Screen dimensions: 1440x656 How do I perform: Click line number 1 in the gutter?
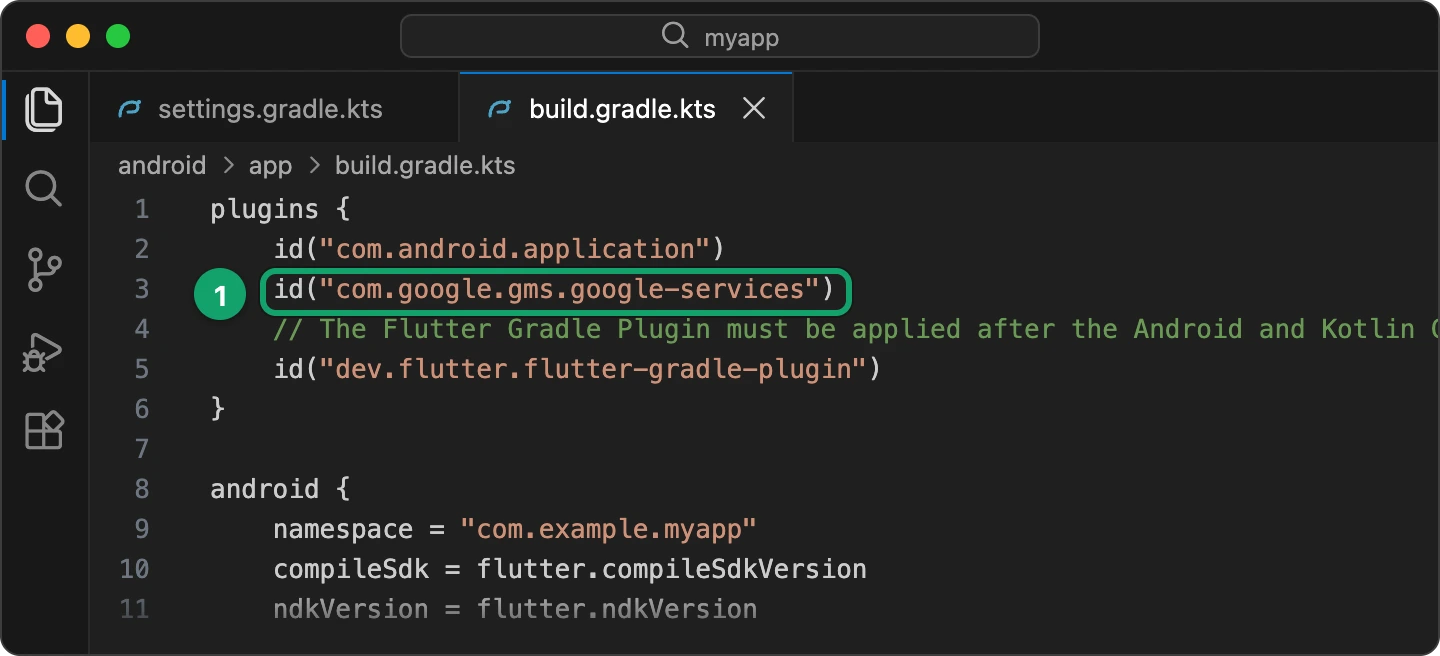click(x=141, y=209)
